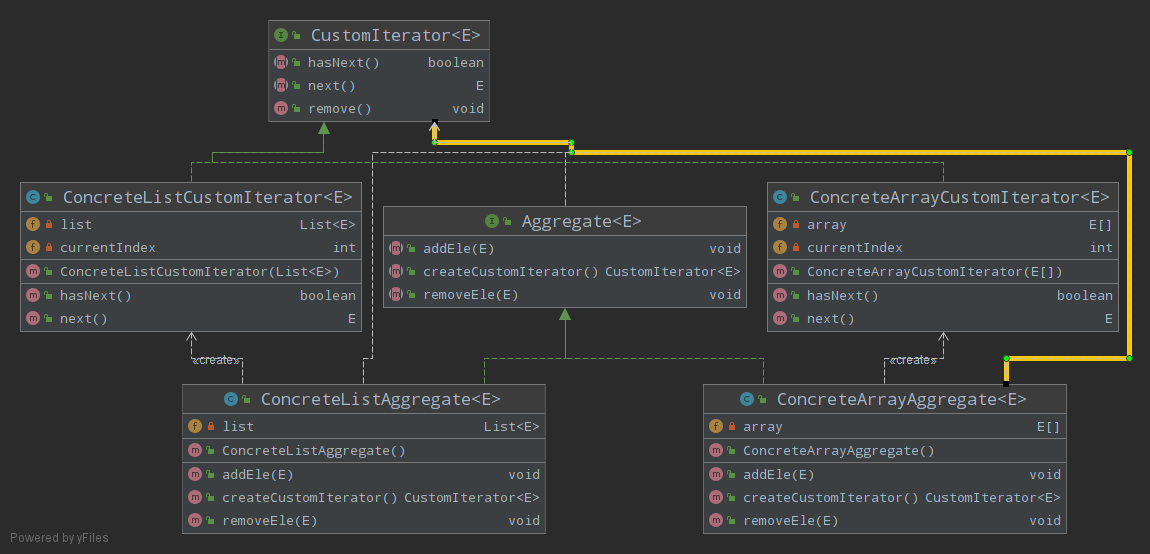
Task: Click removeEle(E) name in Aggregate
Action: pyautogui.click(x=470, y=294)
